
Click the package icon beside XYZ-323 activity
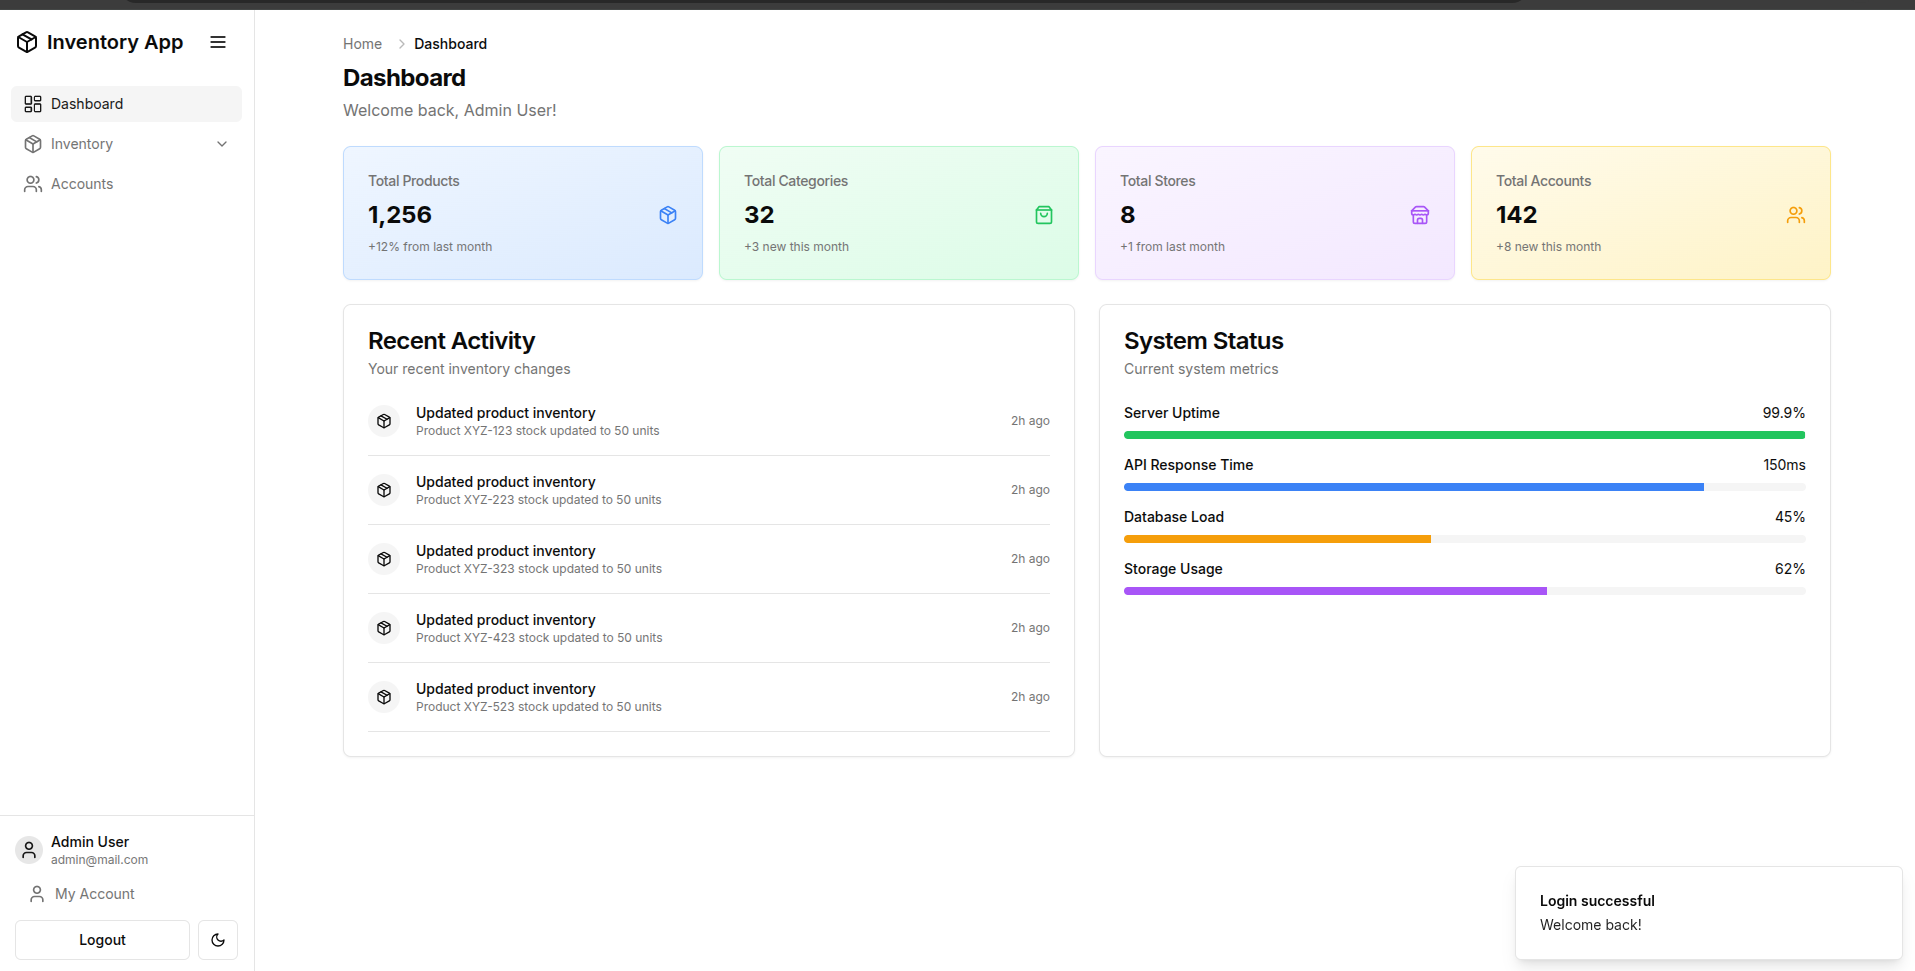(384, 559)
